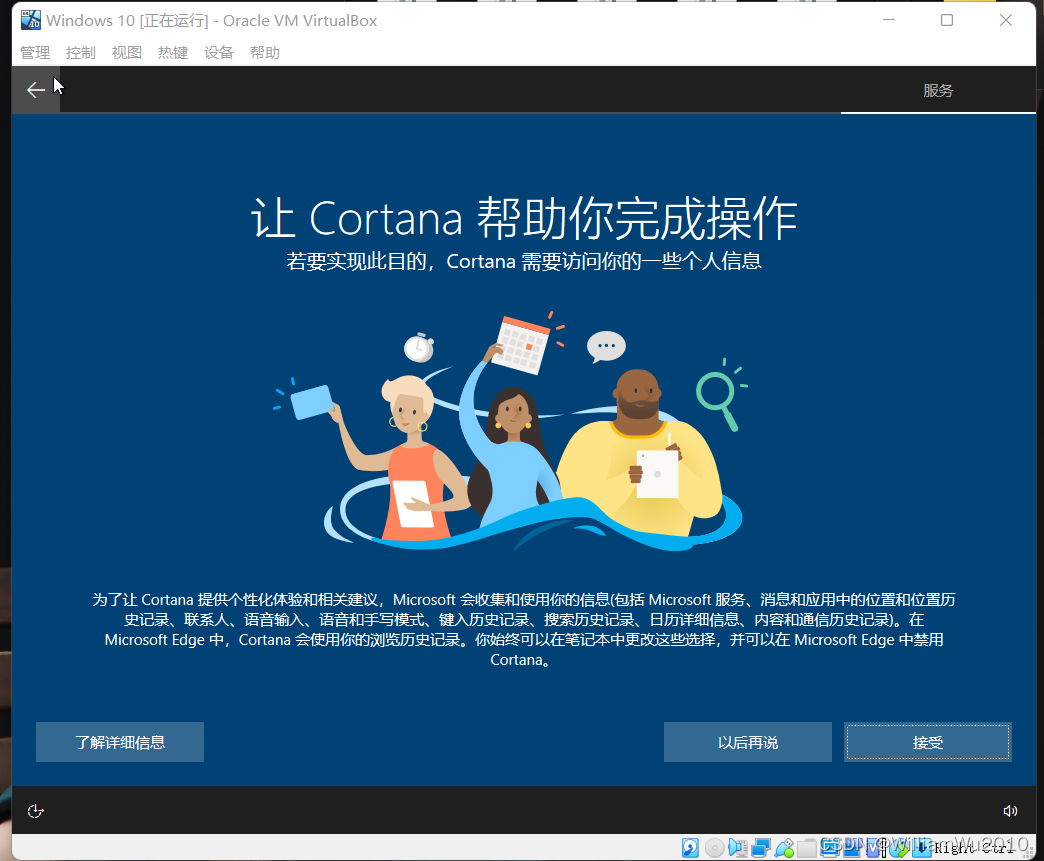Image resolution: width=1044 pixels, height=861 pixels.
Task: Close the VirtualBox window
Action: pos(1006,21)
